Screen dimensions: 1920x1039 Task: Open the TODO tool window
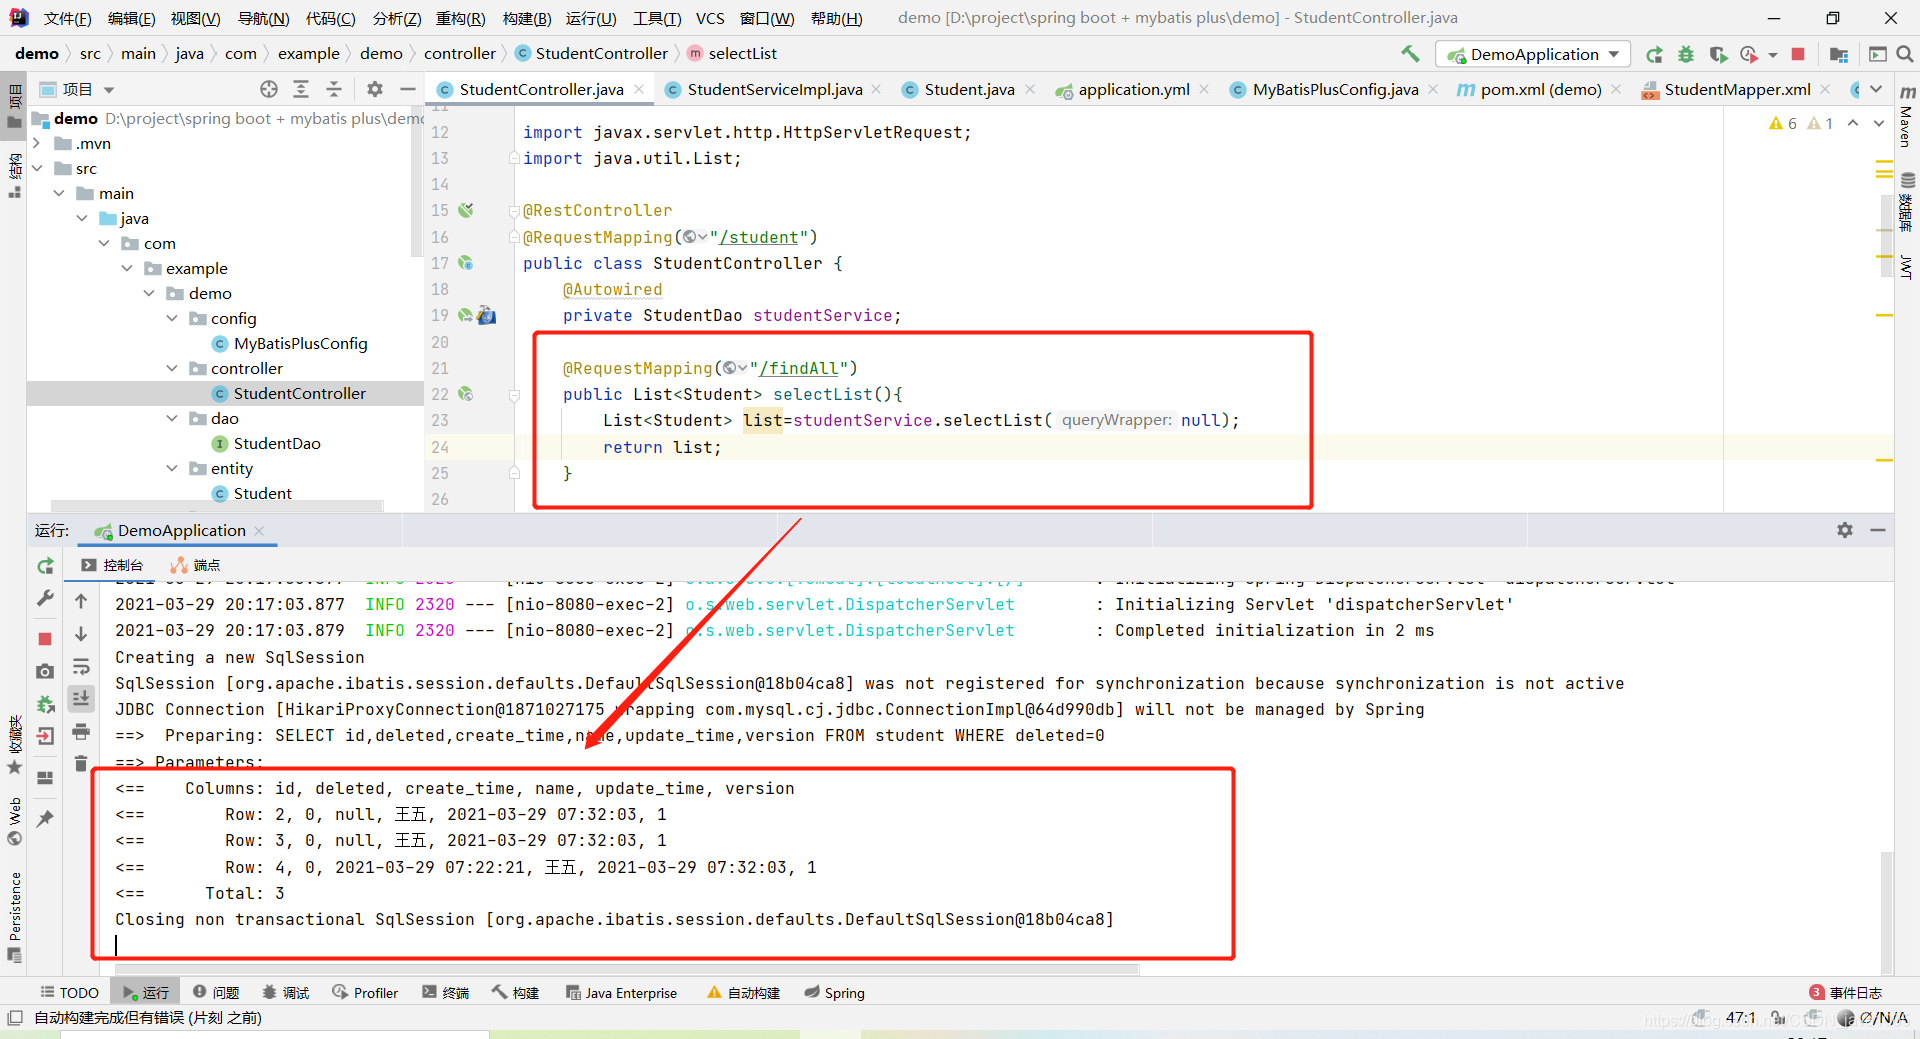(69, 992)
